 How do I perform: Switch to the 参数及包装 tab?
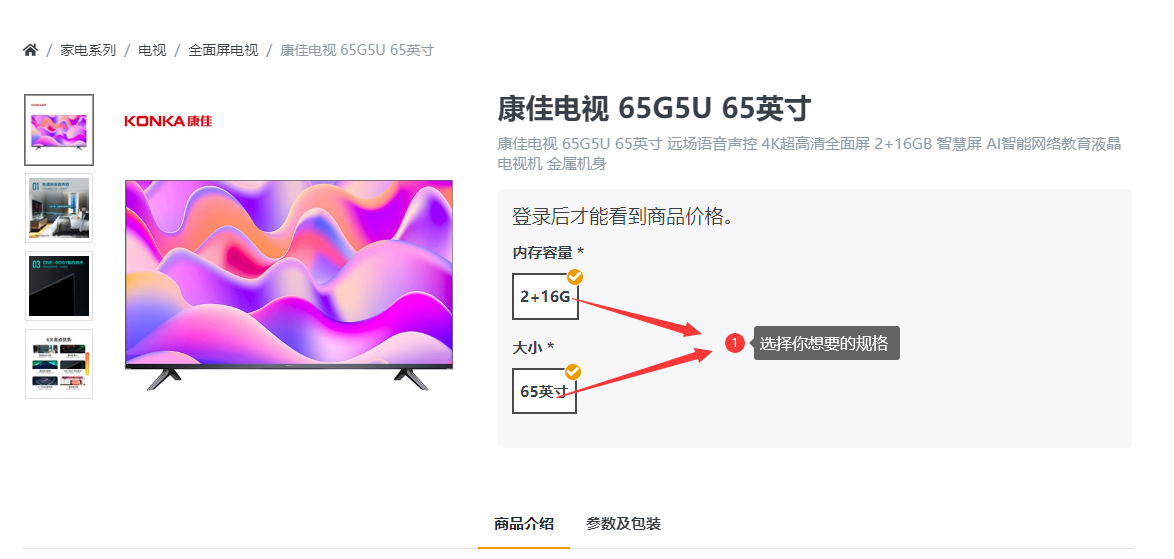click(623, 524)
